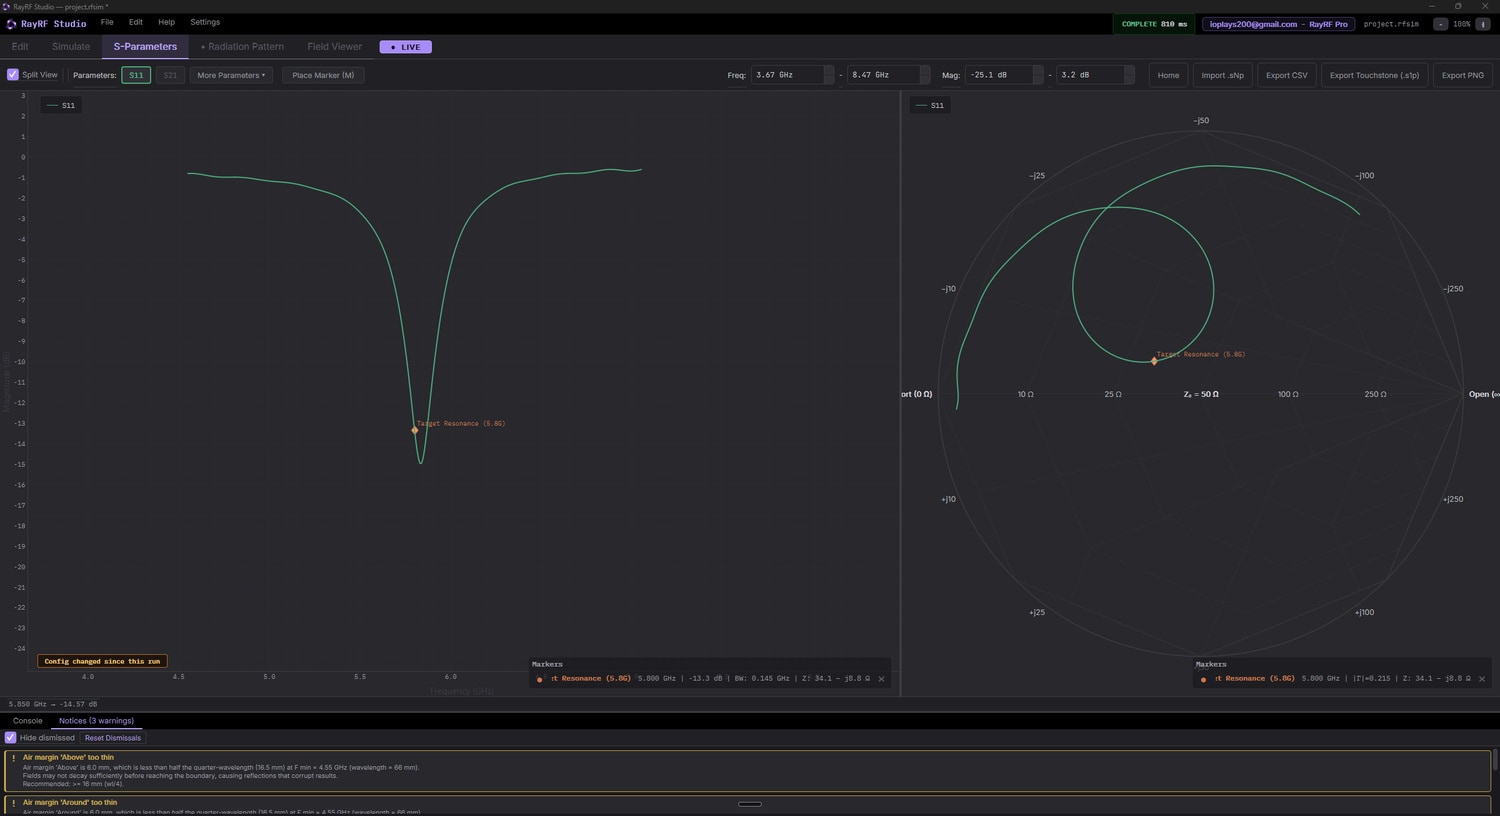Click warning icon of Air margin 'Around' notice
The image size is (1500, 816).
pos(13,803)
